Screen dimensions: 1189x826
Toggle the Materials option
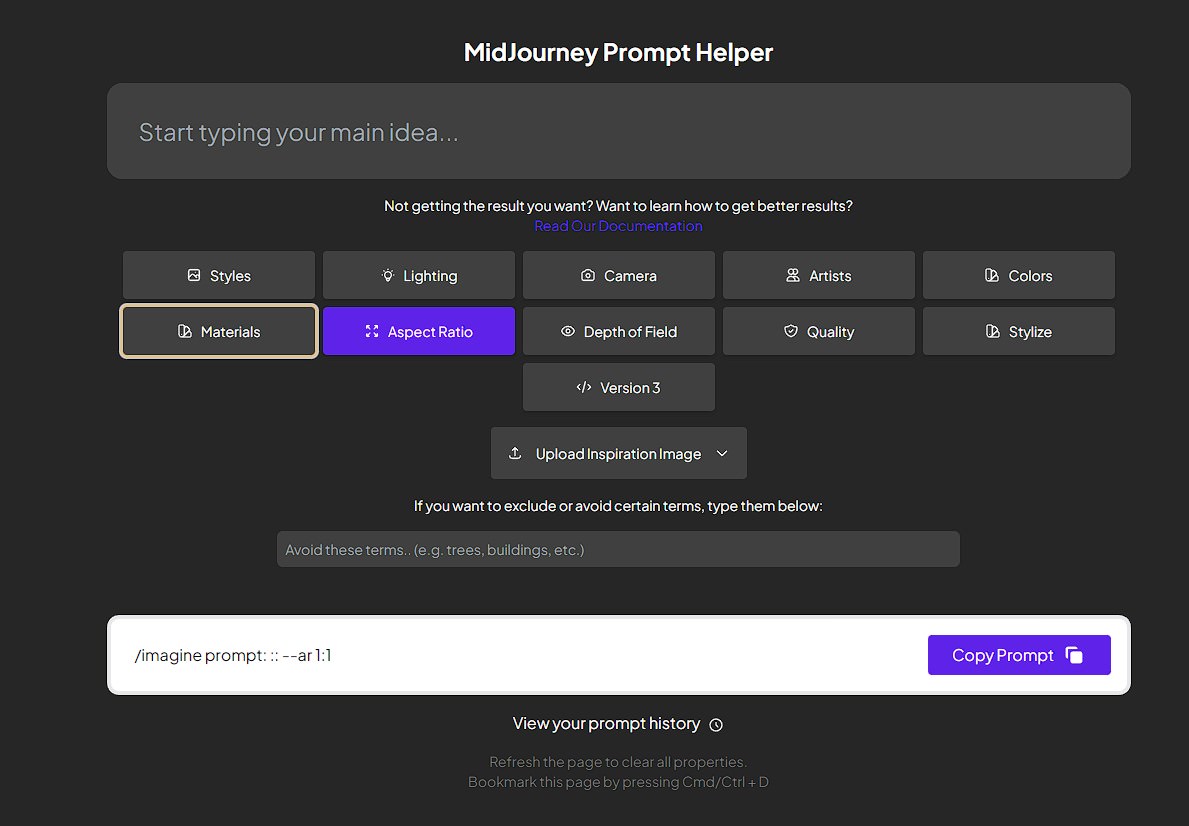tap(218, 331)
